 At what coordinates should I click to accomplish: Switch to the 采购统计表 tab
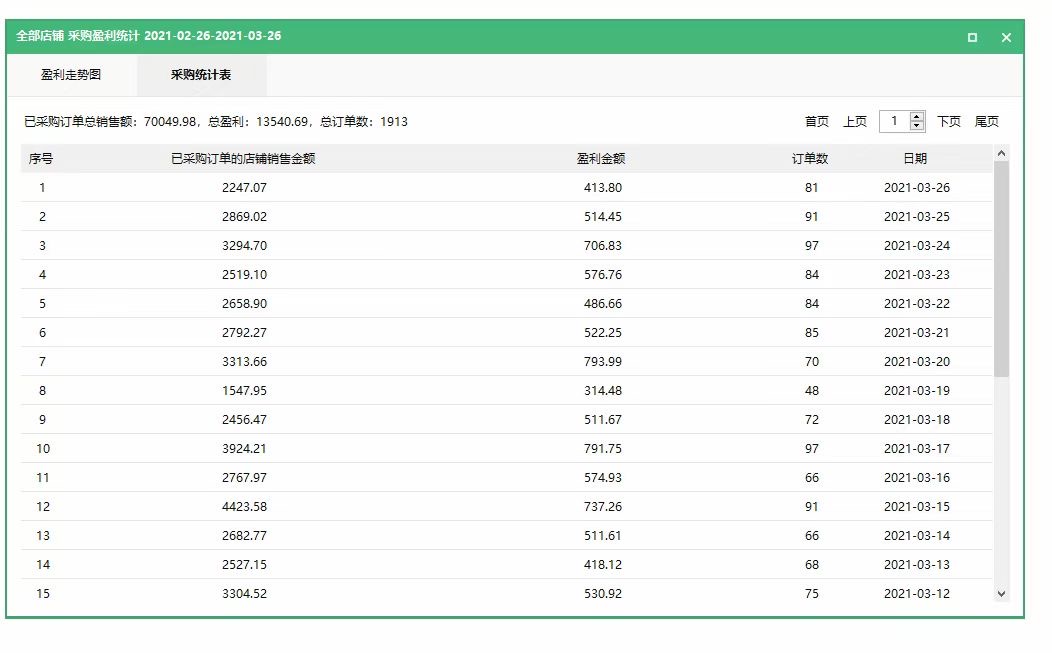pyautogui.click(x=203, y=74)
